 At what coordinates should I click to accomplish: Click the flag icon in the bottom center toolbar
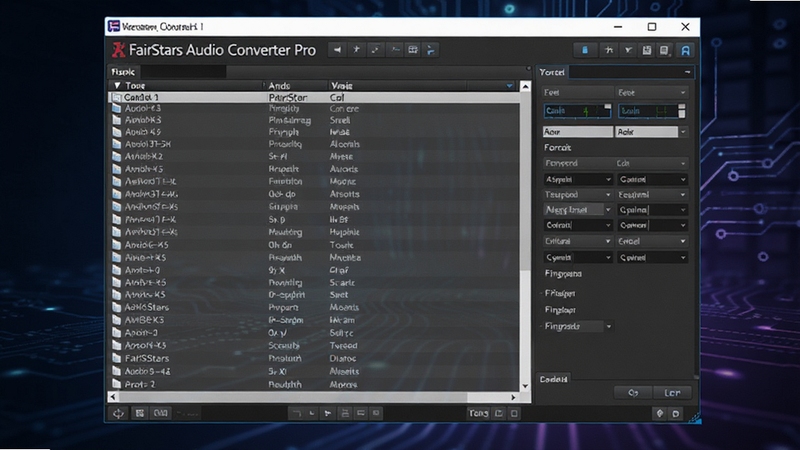pos(328,413)
